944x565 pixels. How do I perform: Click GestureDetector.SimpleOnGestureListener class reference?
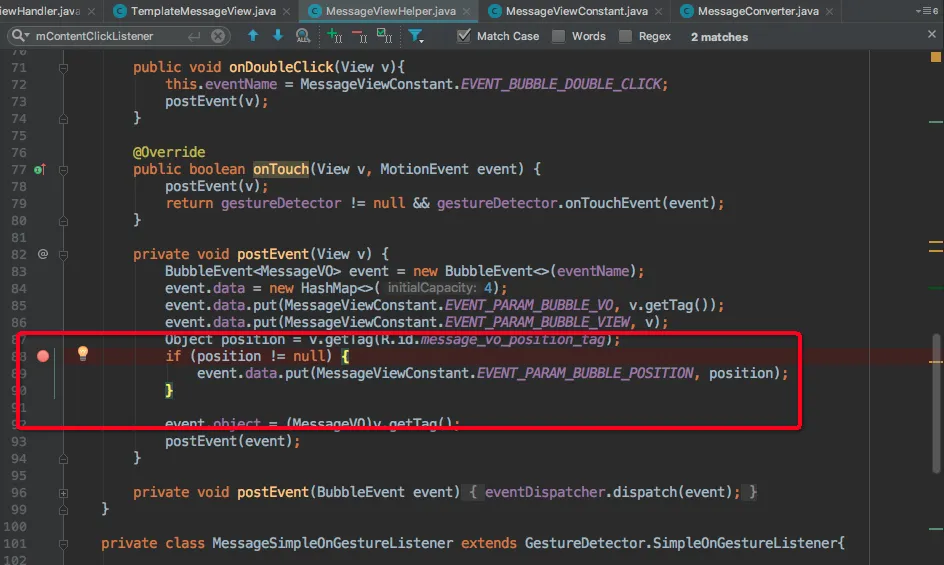682,543
